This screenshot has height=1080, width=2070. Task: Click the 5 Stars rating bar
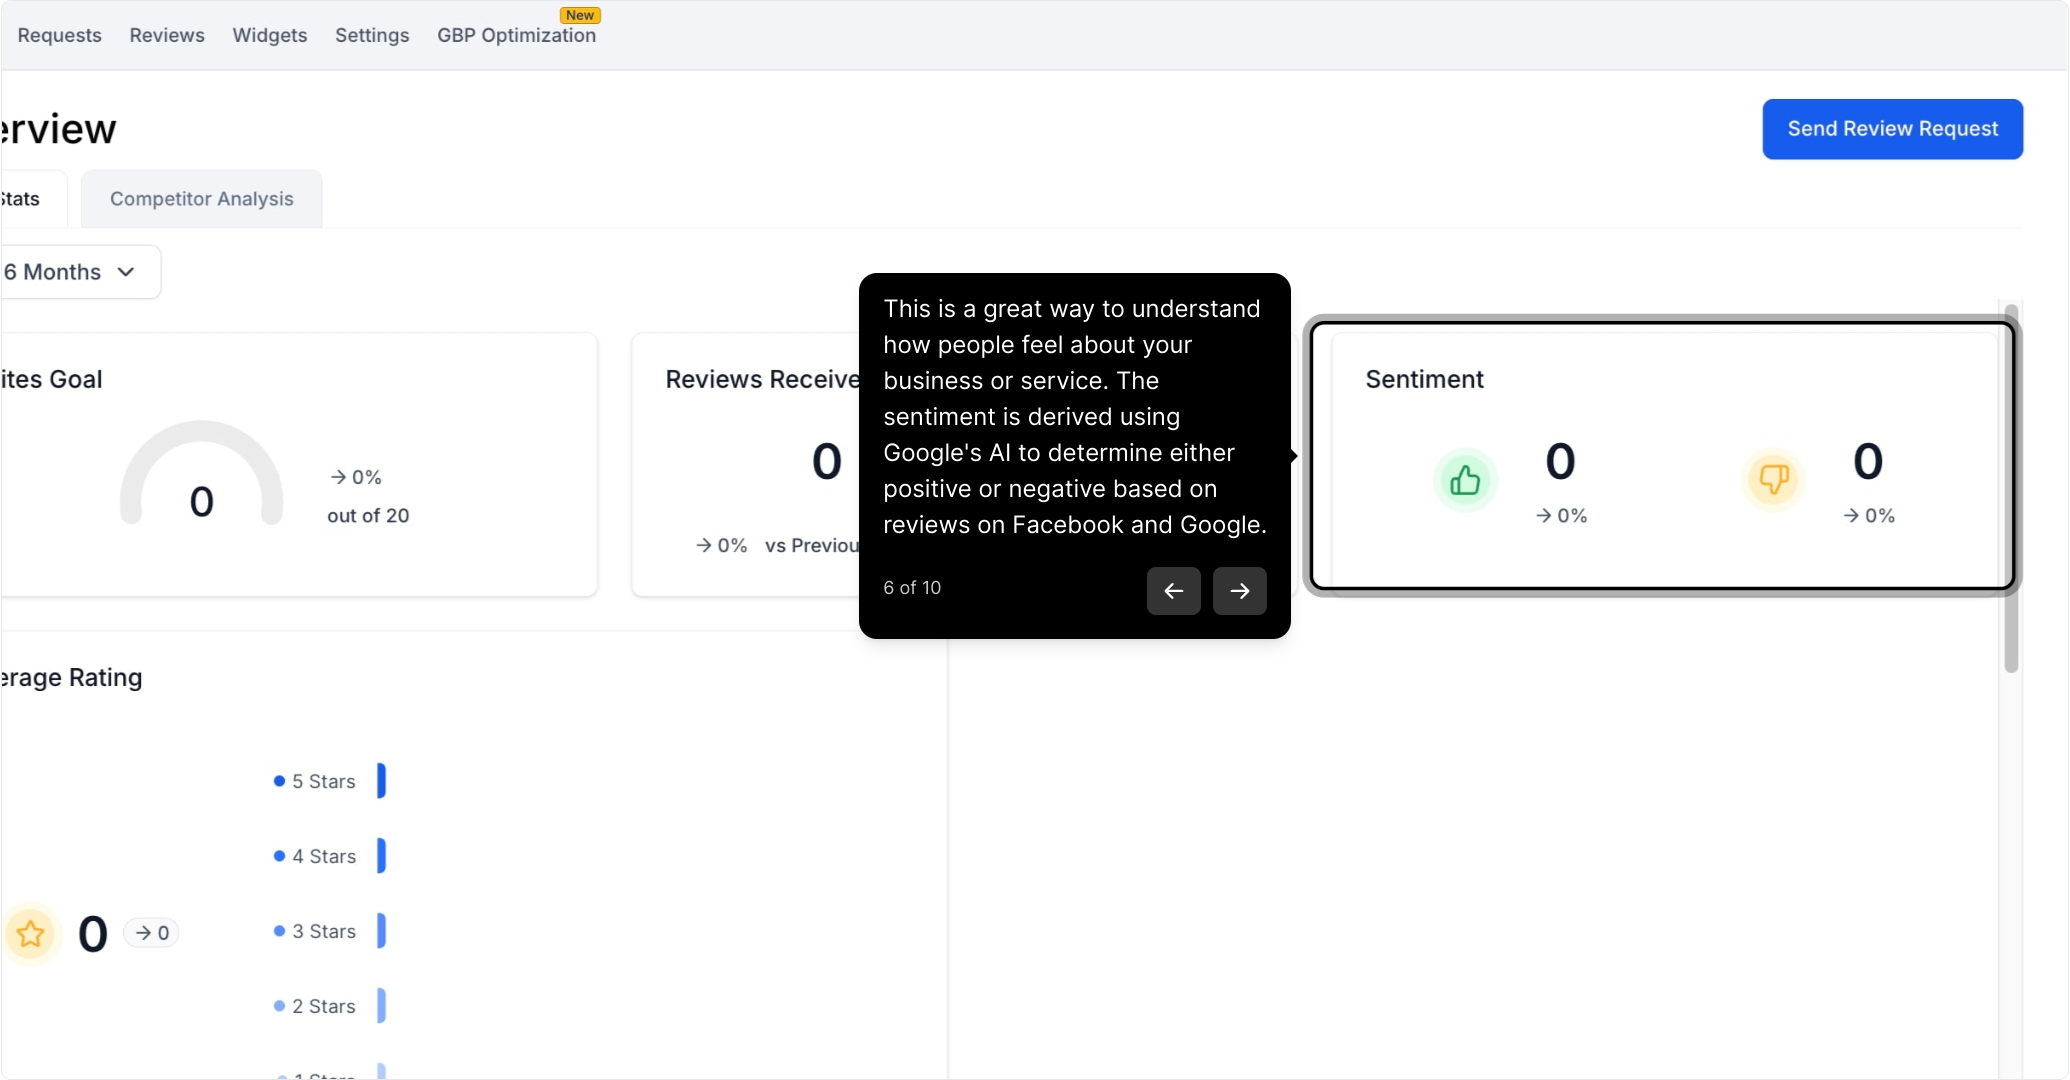pos(381,781)
